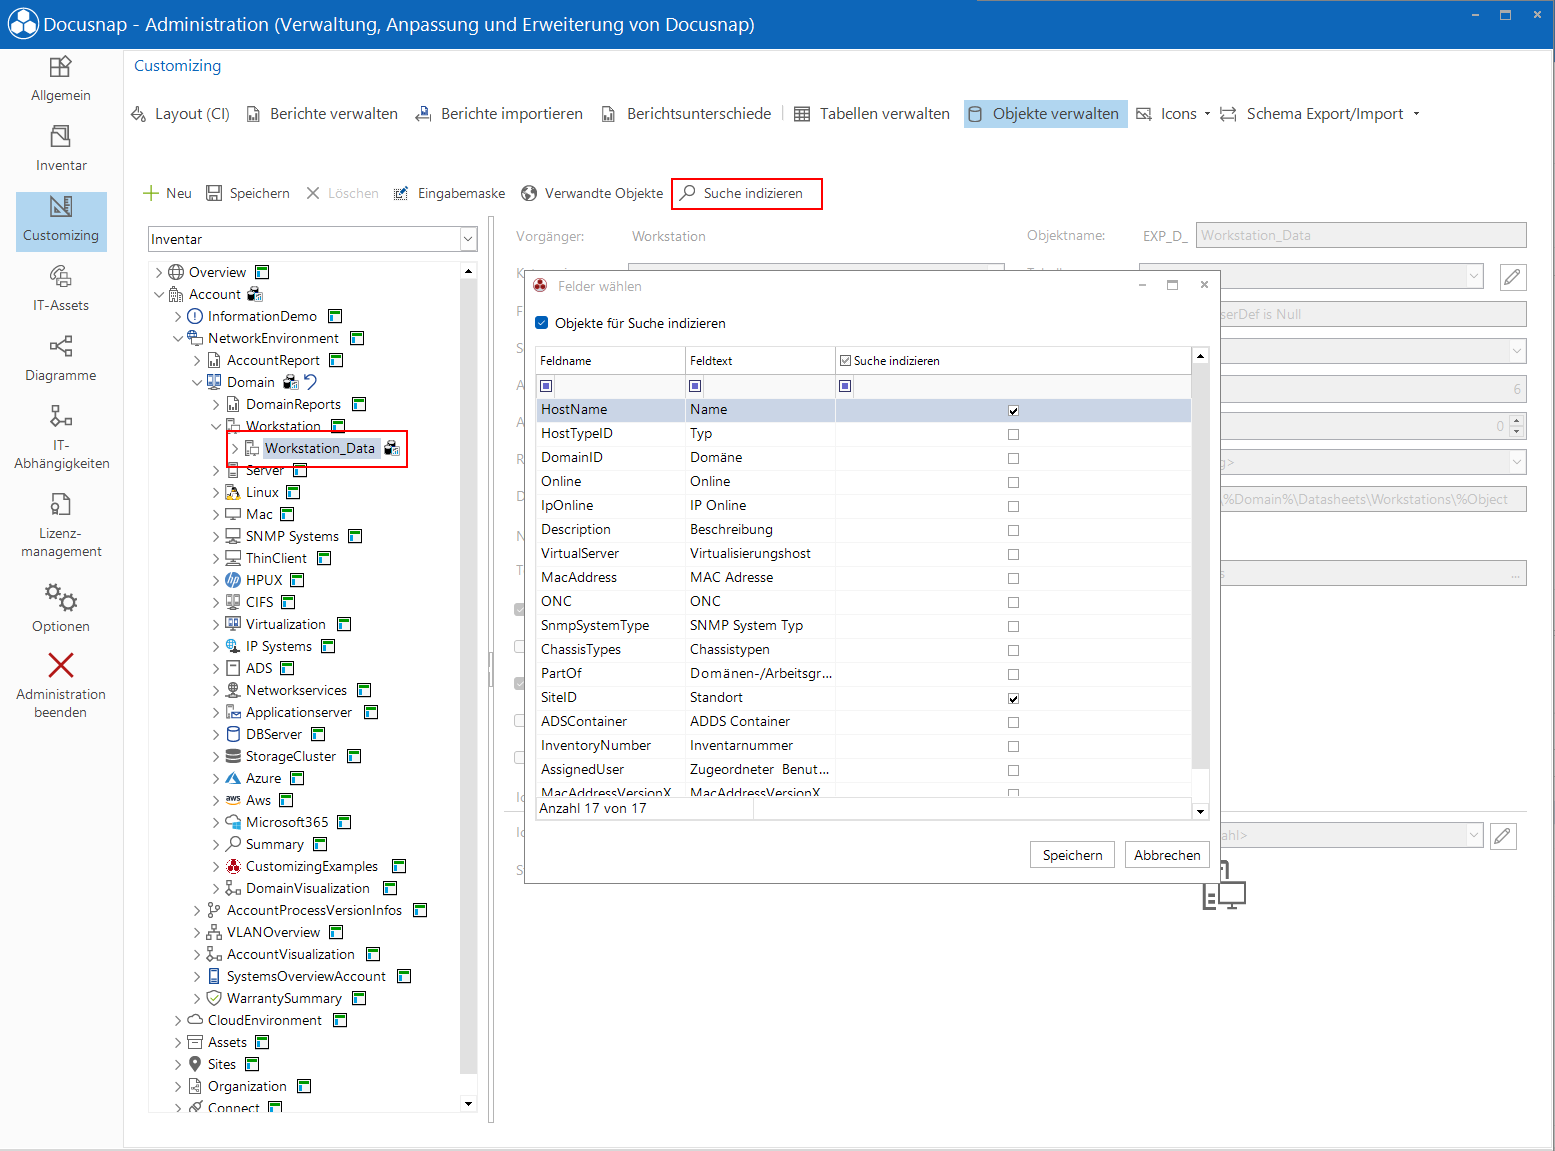Check Suche indizieren for MacAddress row
The width and height of the screenshot is (1555, 1151).
point(1013,578)
